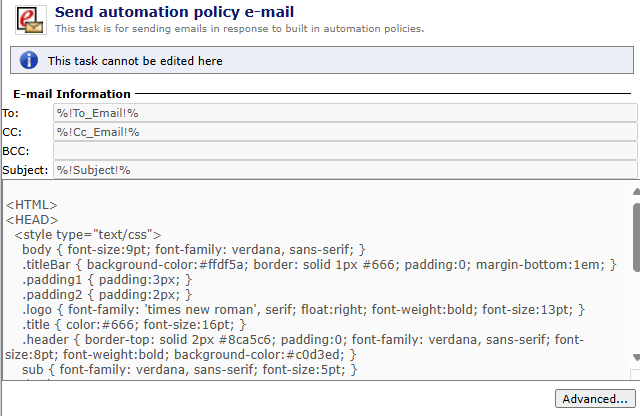
Task: Click the E-mail Information section header
Action: tap(72, 94)
